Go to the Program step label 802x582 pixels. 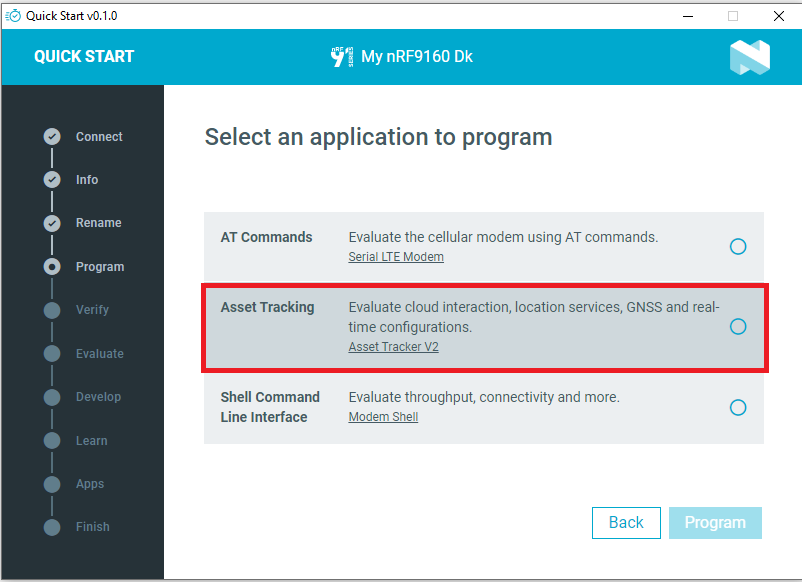100,266
